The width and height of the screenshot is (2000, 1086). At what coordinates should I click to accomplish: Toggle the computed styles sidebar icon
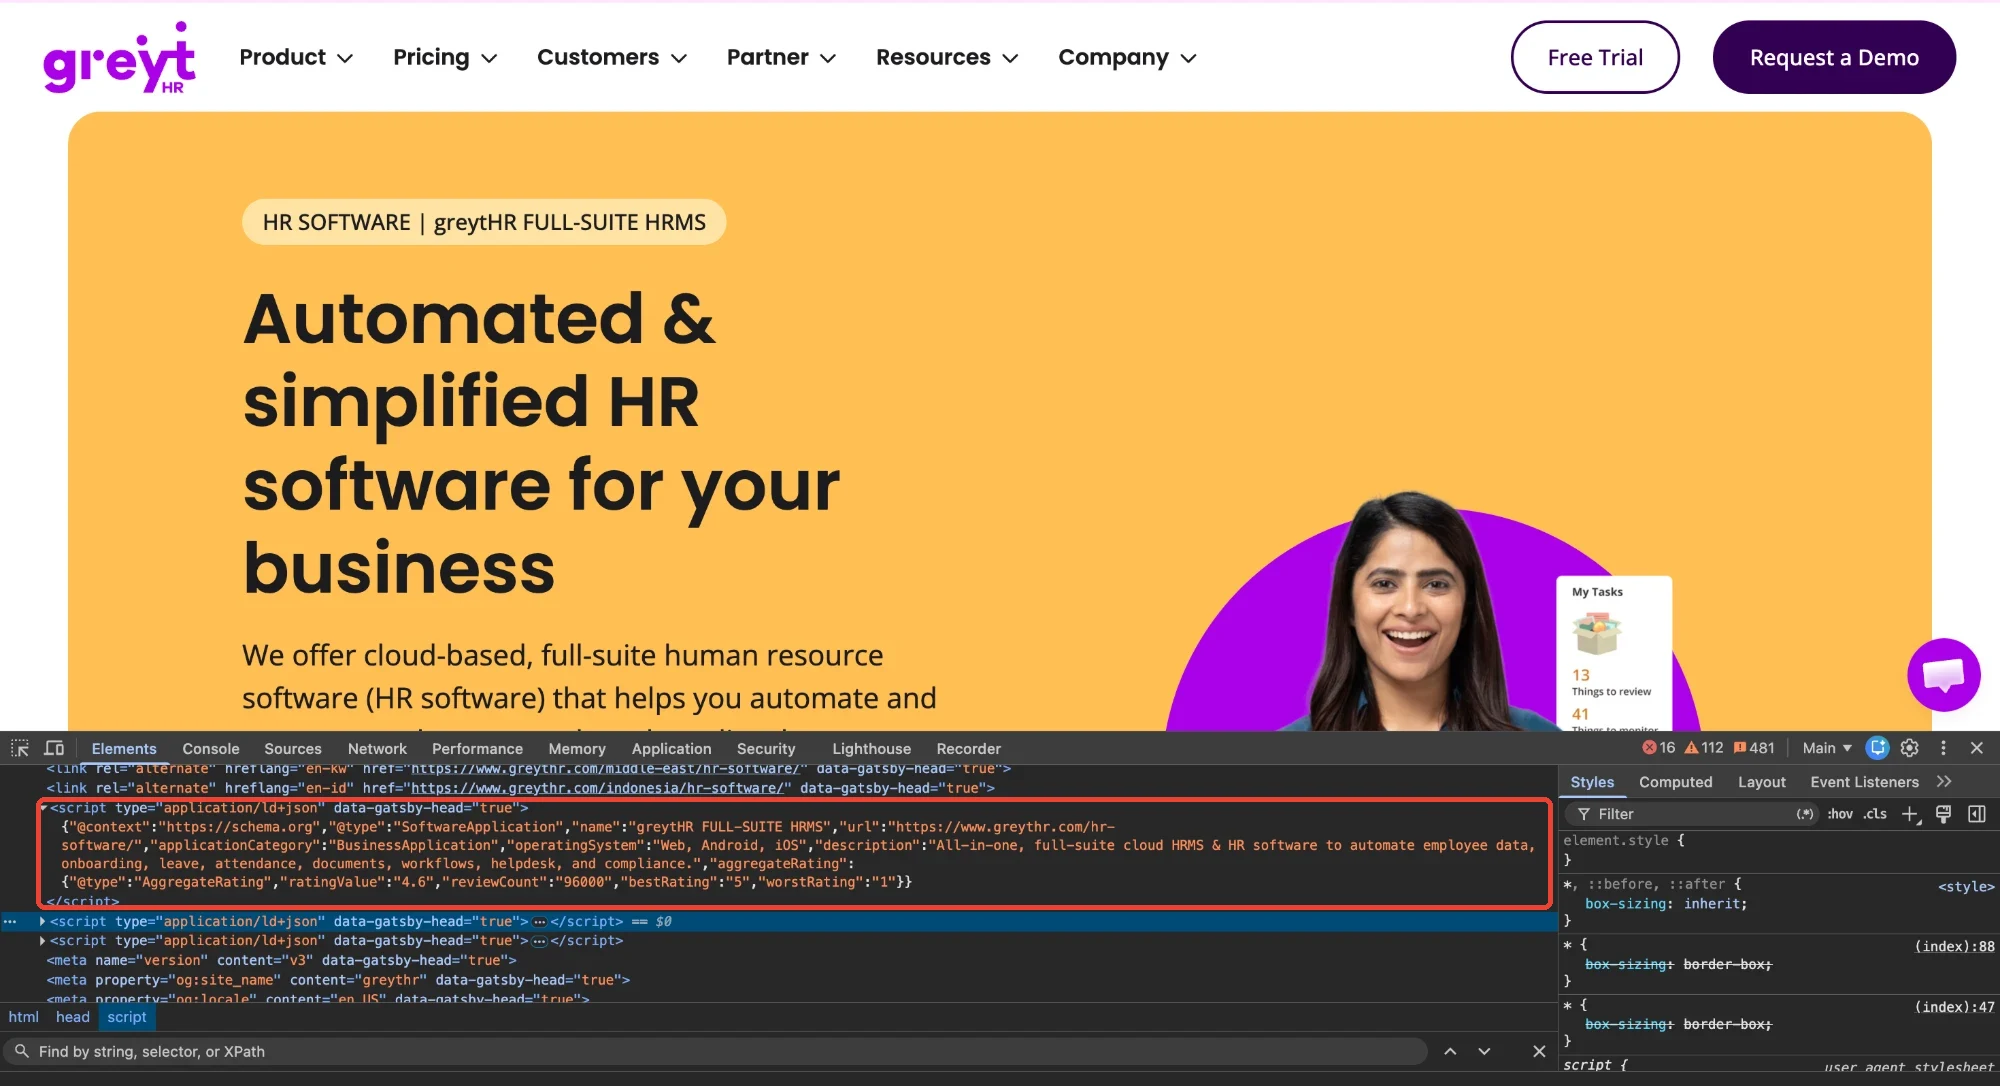[1977, 814]
